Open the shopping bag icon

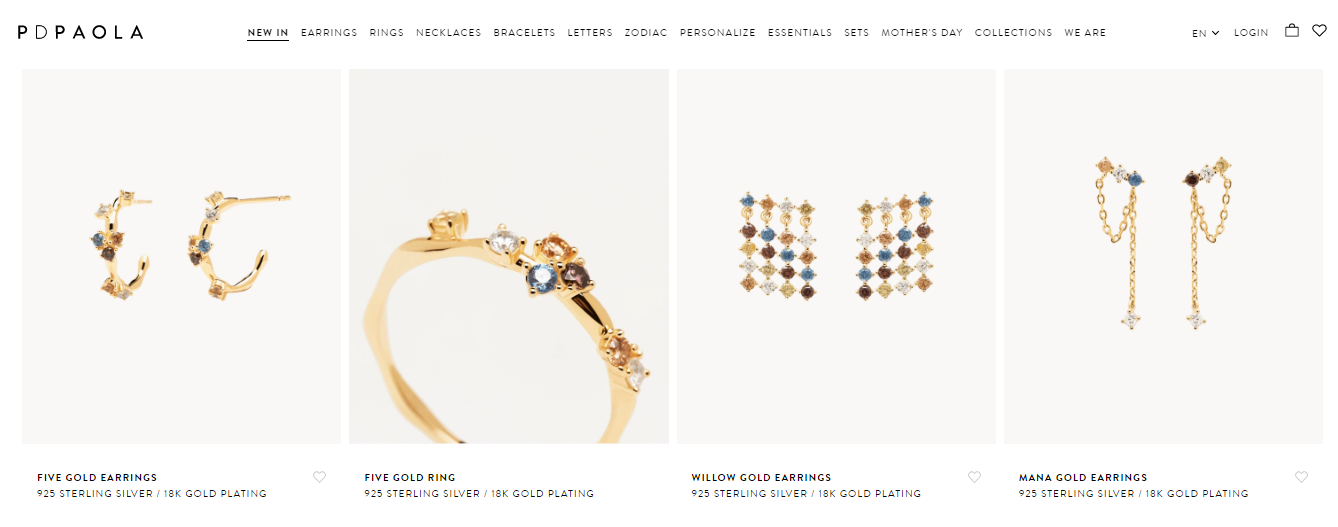click(x=1292, y=31)
